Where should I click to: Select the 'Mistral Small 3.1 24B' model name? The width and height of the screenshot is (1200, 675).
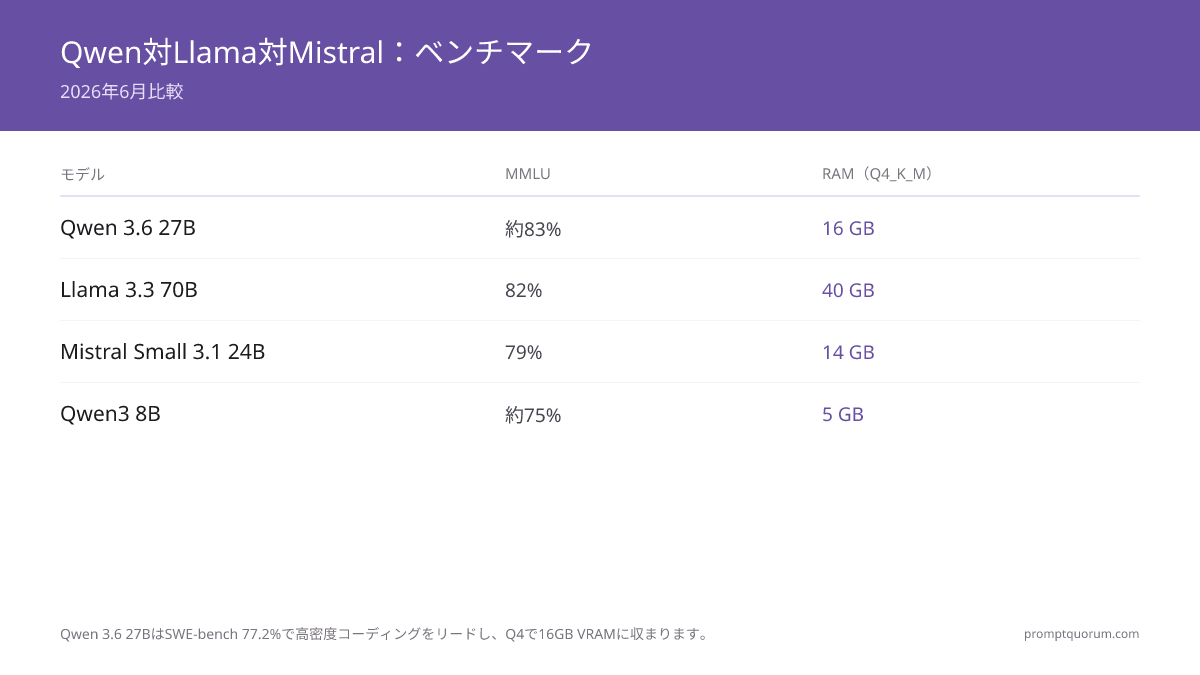[x=162, y=352]
